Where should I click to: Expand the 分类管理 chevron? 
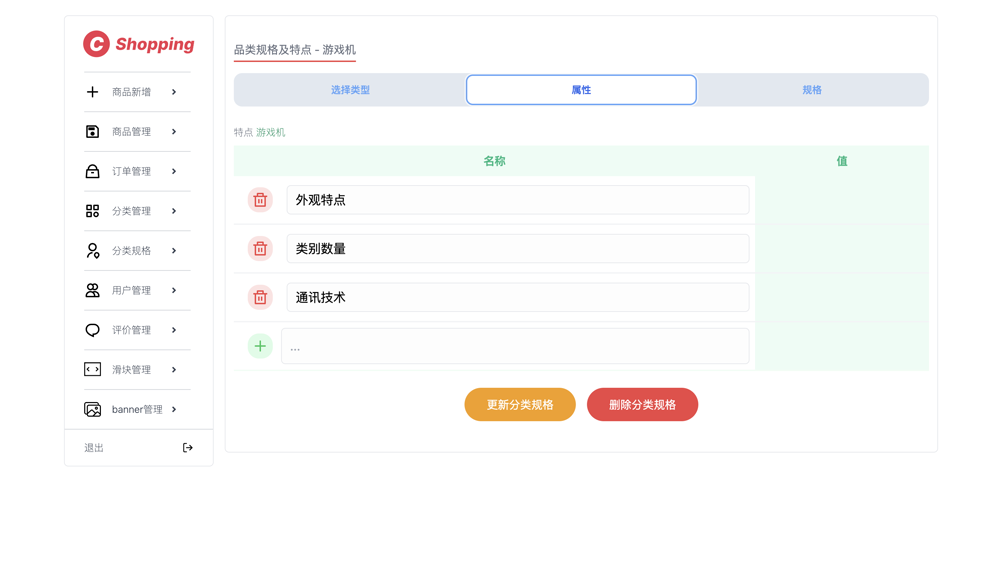[x=174, y=211]
